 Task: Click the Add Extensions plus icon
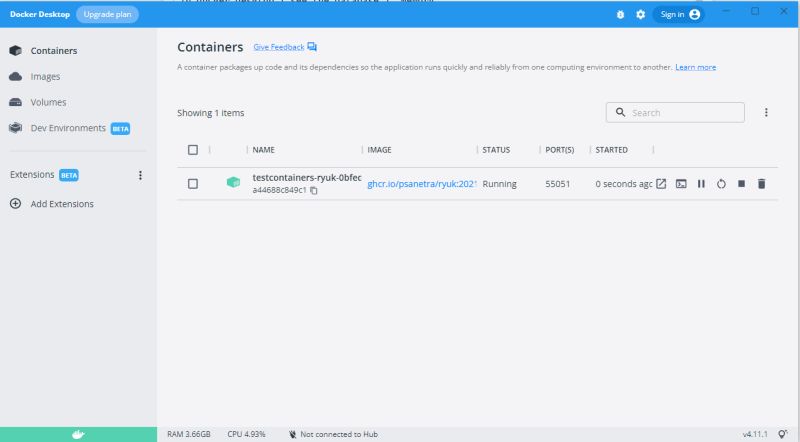tap(15, 204)
